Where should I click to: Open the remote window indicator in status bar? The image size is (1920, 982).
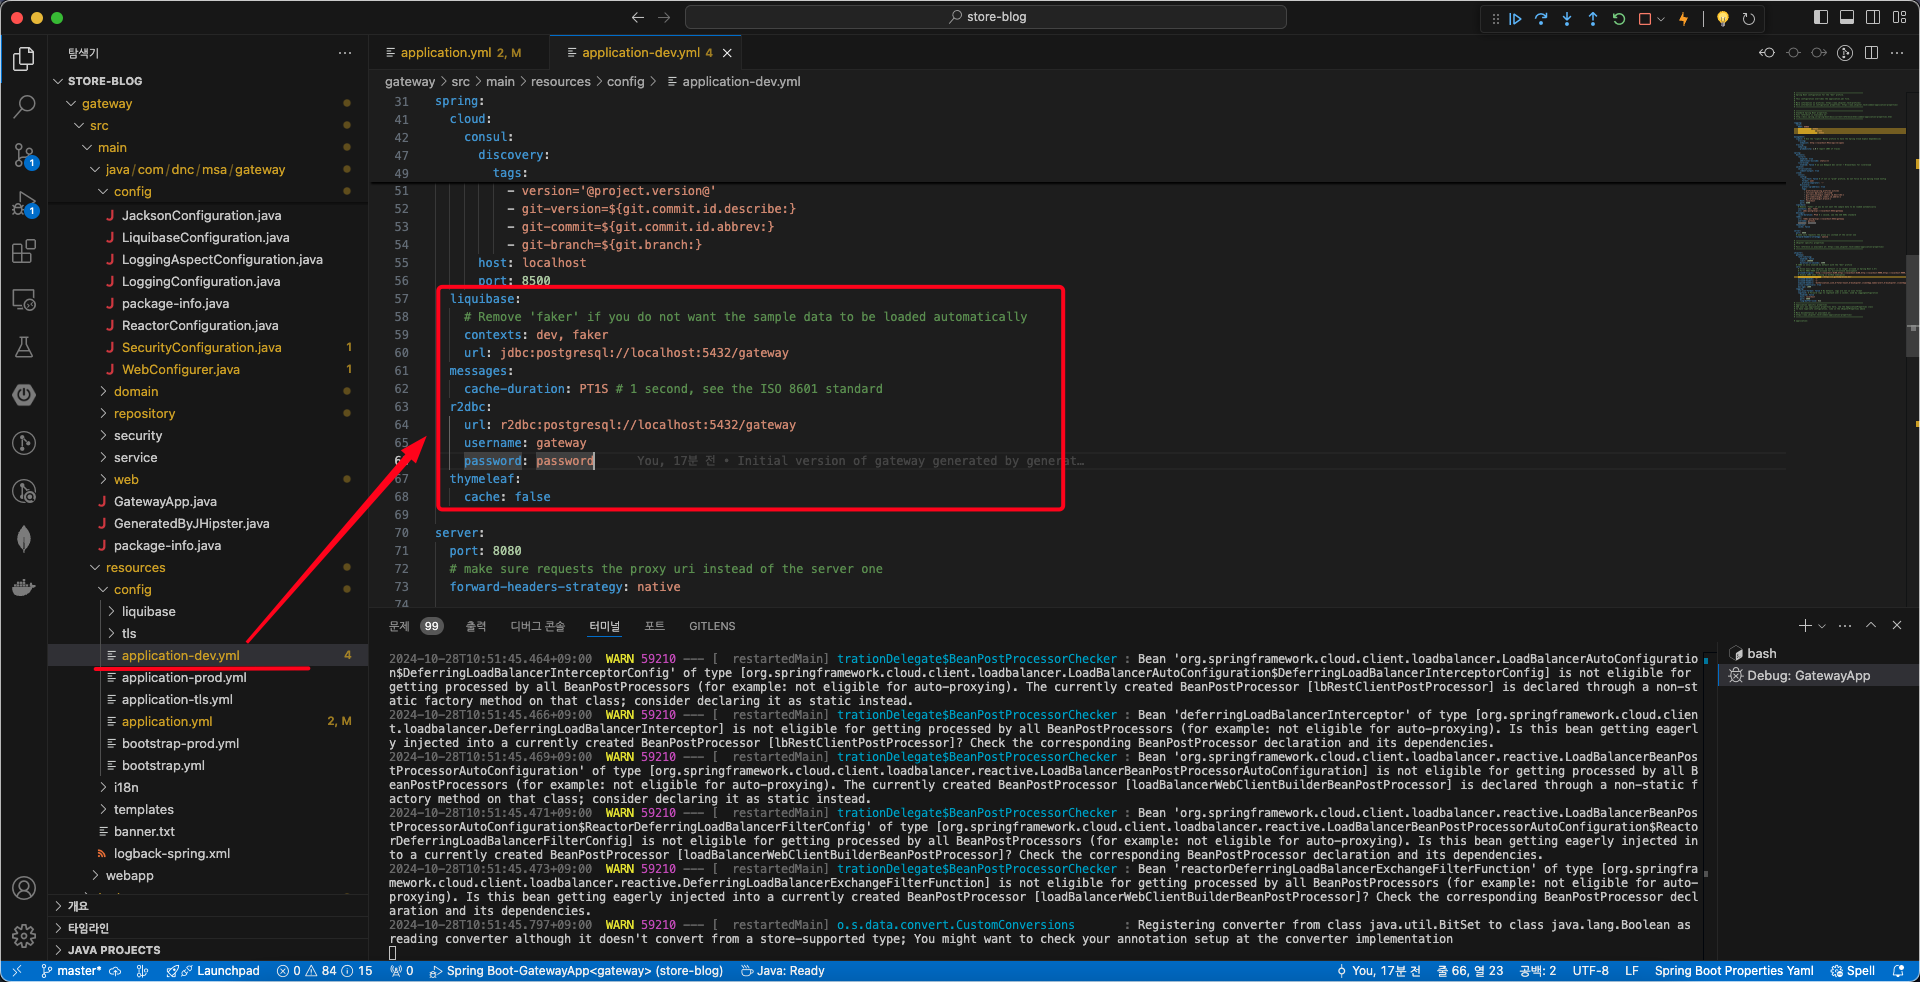17,971
